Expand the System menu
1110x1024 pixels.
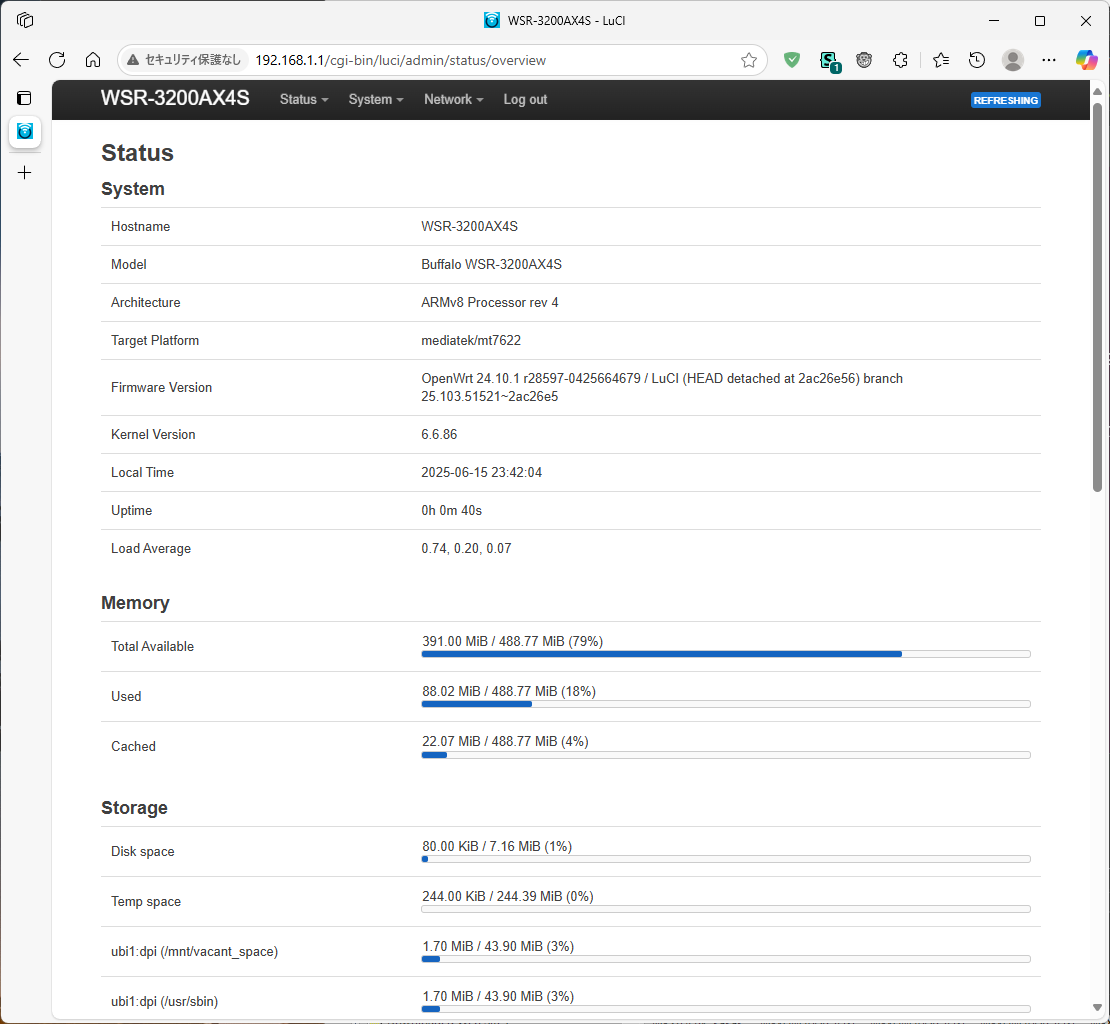[376, 100]
